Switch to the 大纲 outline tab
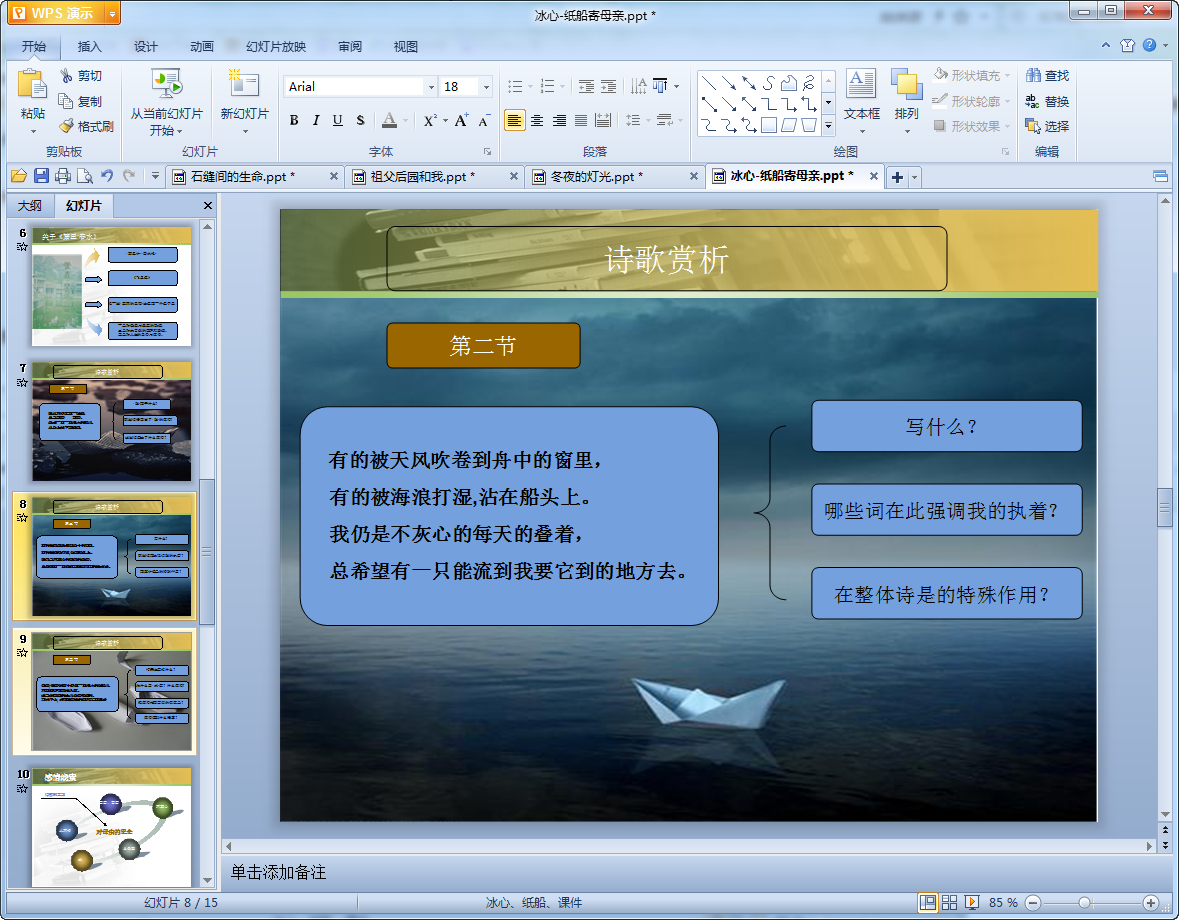 [30, 205]
